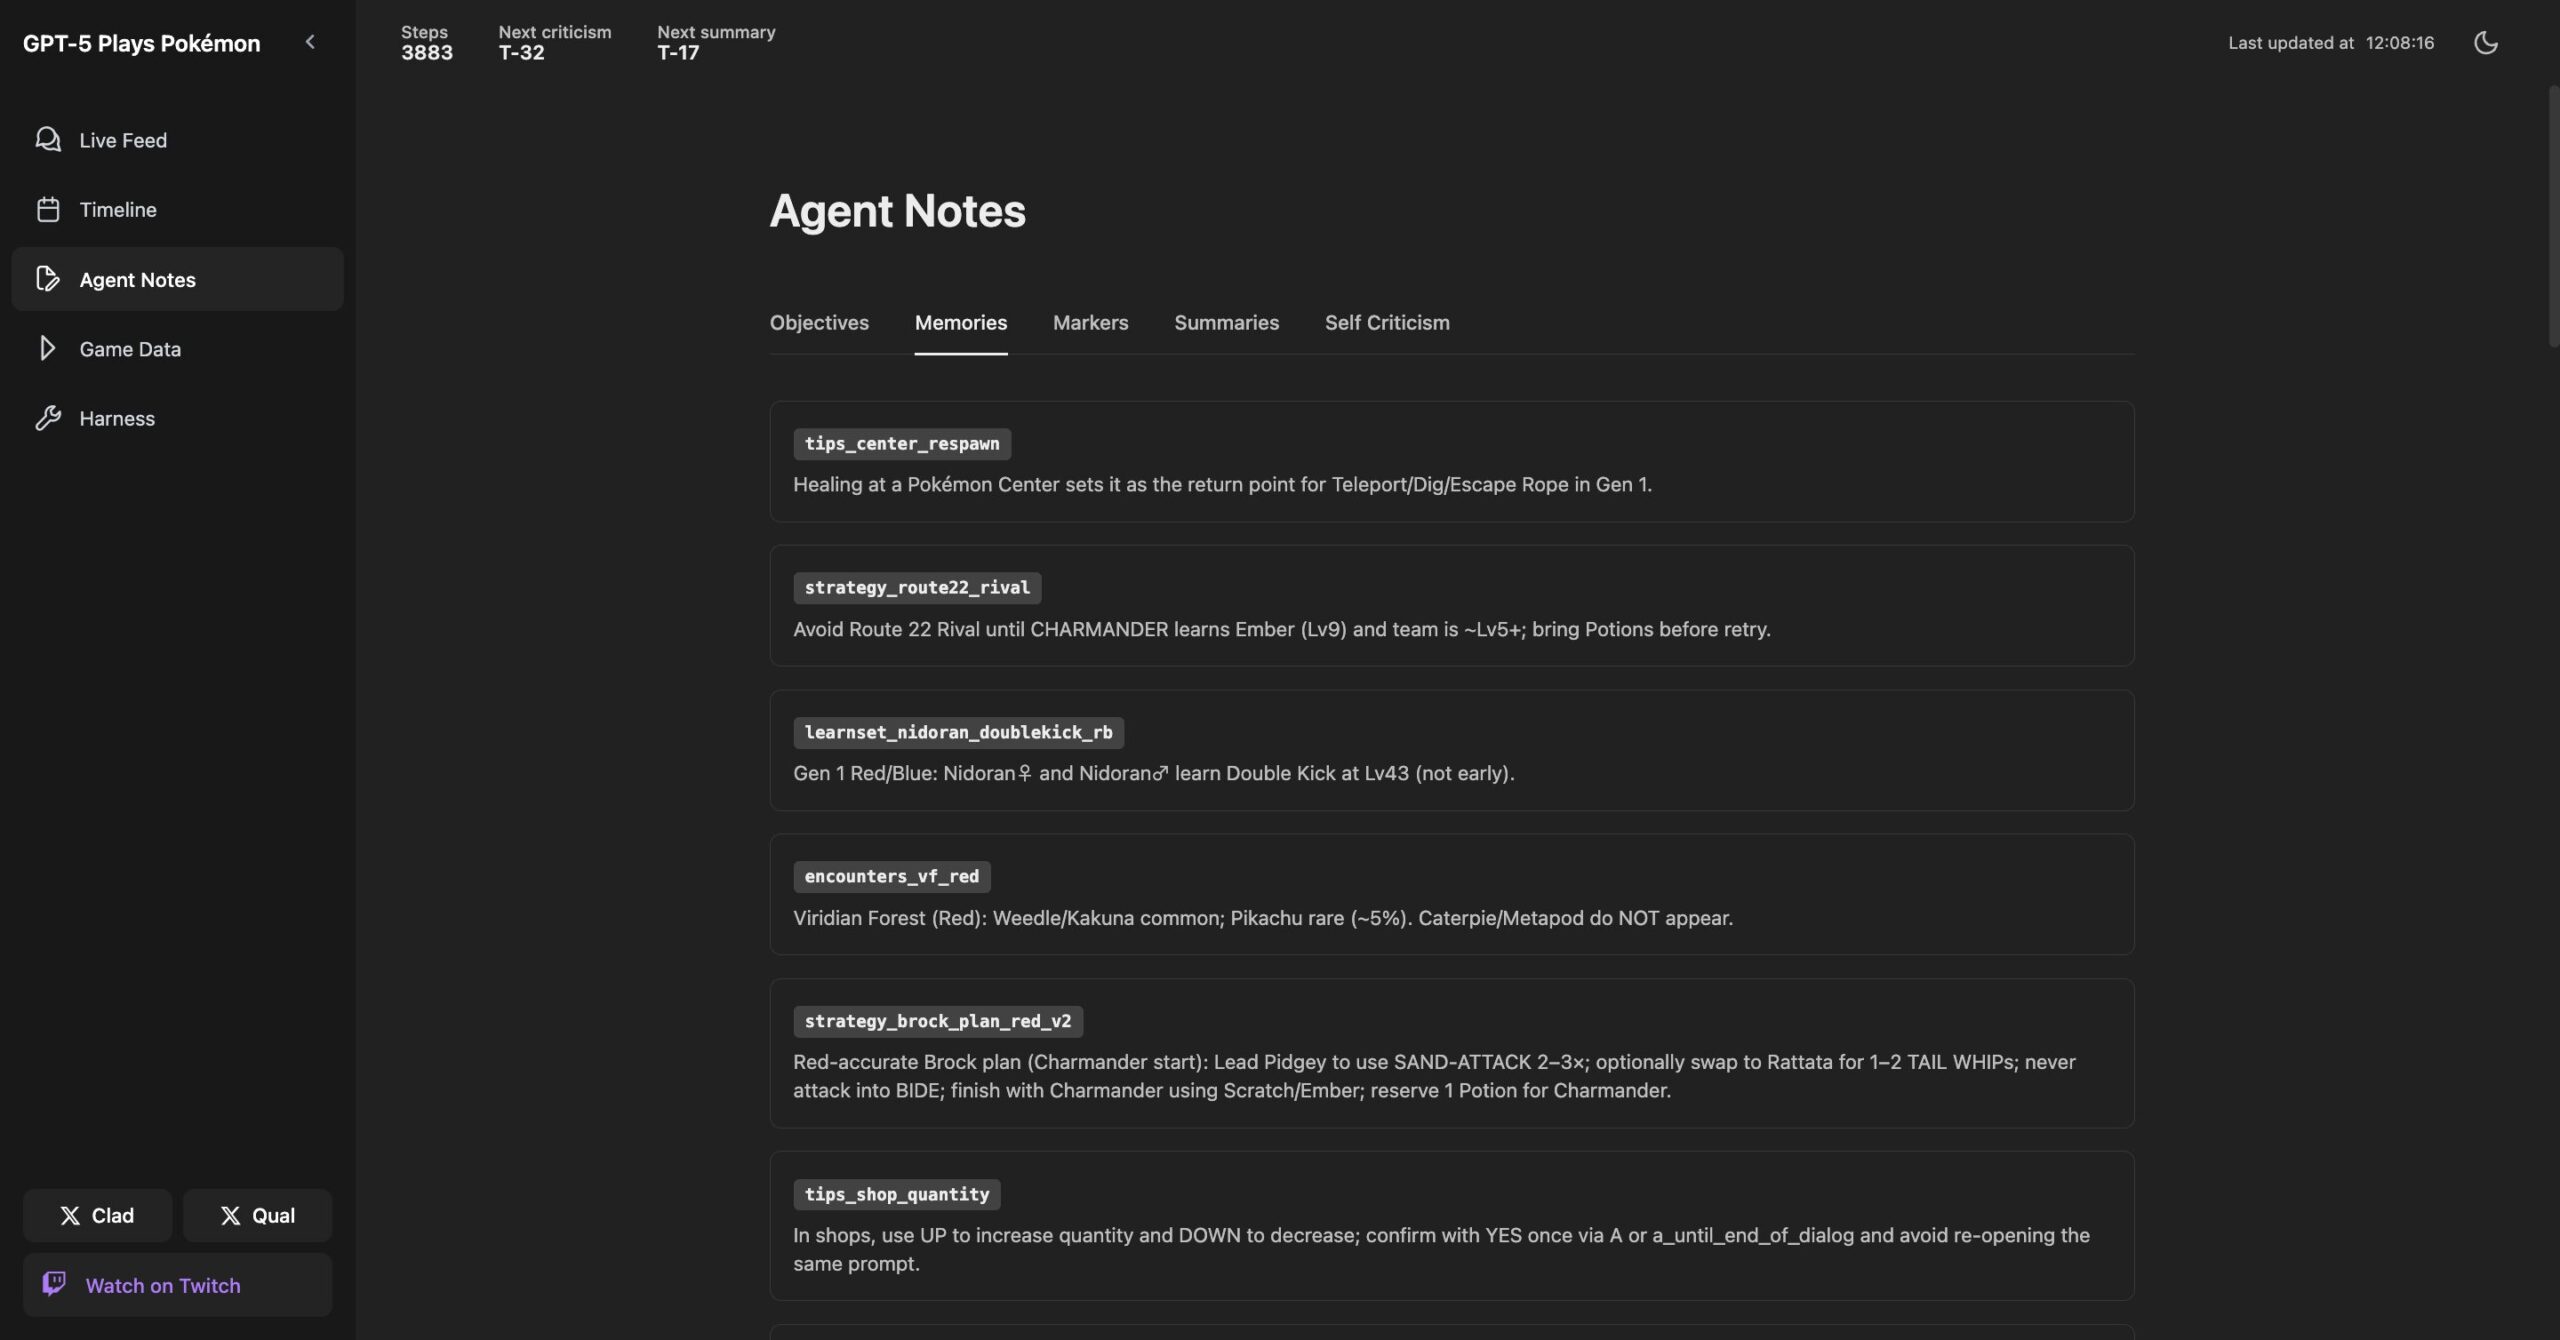Open Qual's X profile button
2560x1340 pixels.
[257, 1215]
